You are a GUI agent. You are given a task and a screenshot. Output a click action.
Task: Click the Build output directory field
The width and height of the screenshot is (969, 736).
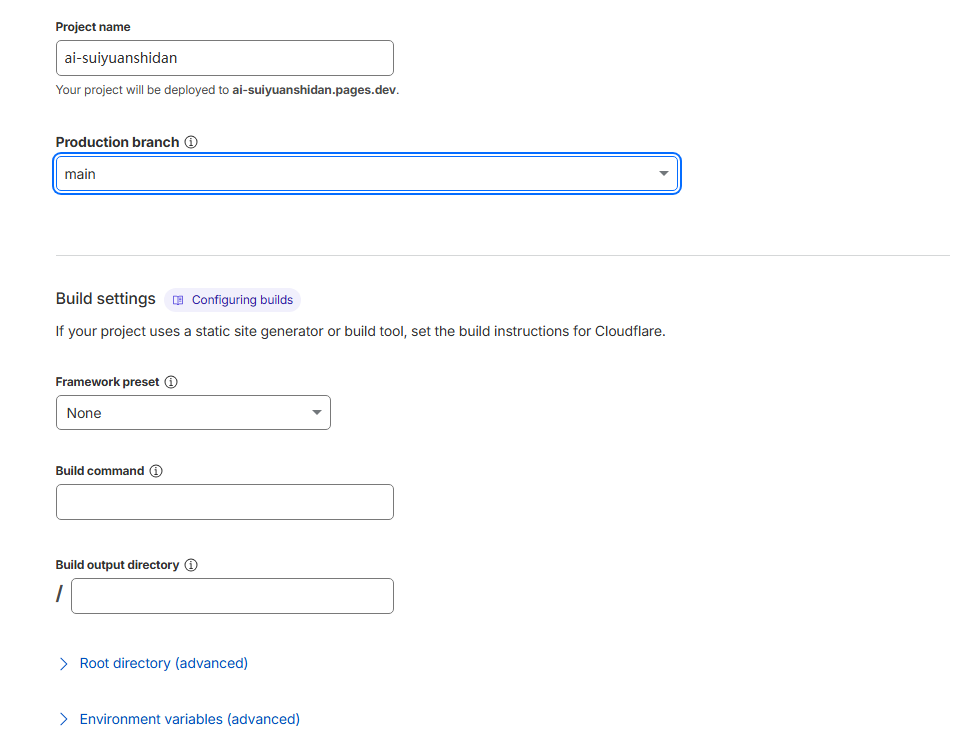coord(232,596)
